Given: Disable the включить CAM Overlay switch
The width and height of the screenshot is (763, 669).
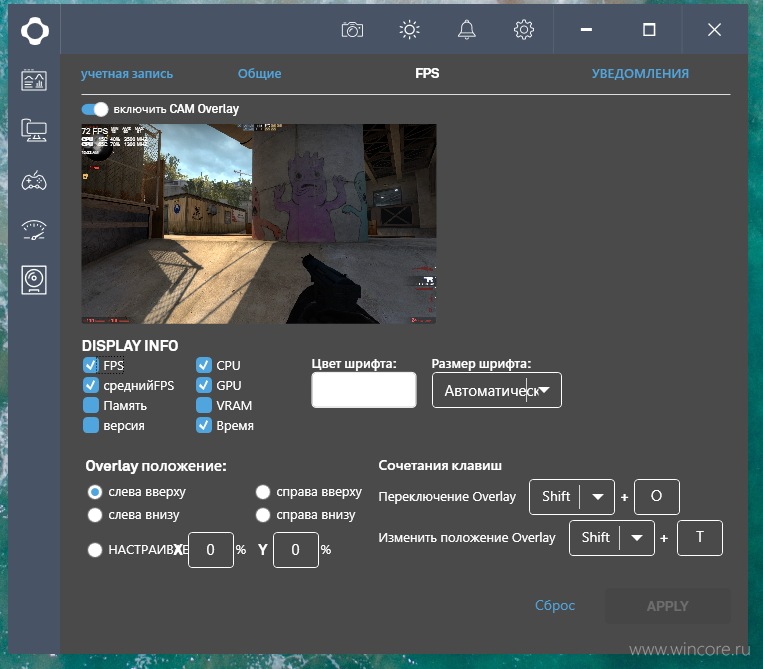Looking at the screenshot, I should click(95, 109).
